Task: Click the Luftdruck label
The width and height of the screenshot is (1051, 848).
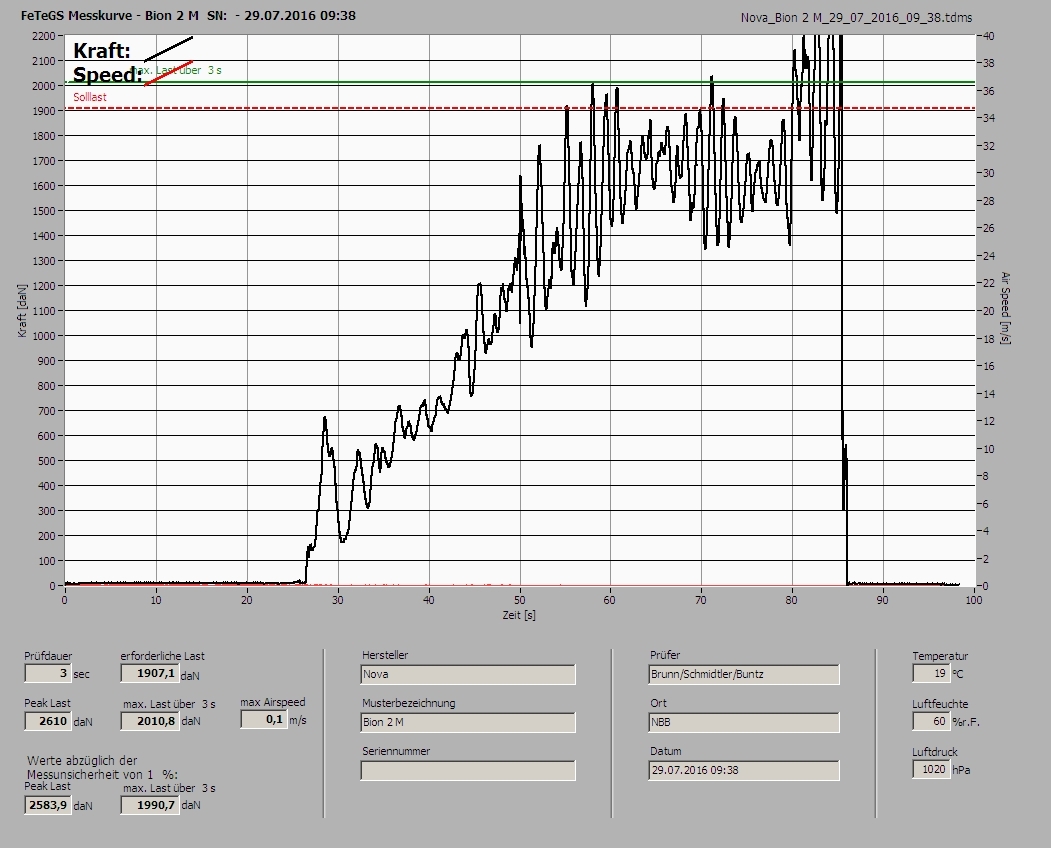Action: [934, 752]
